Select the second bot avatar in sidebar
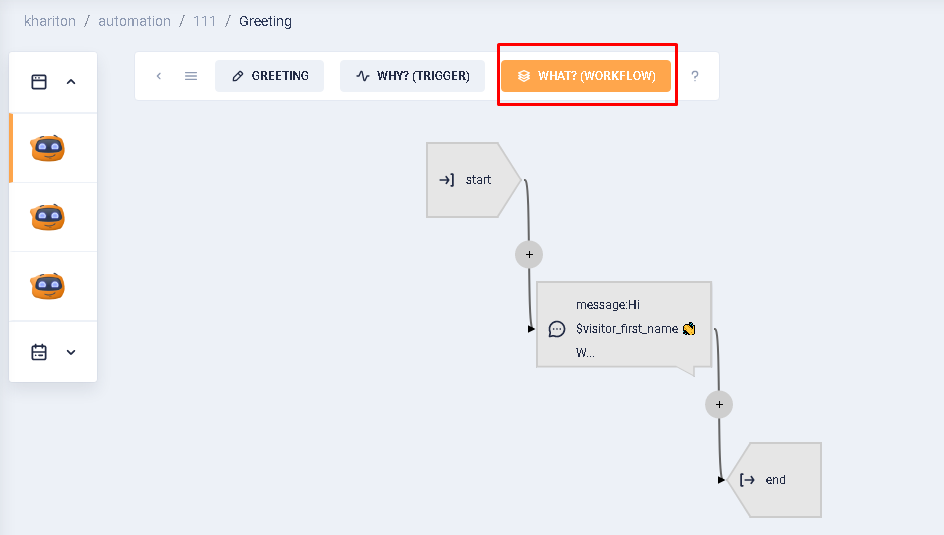 coord(48,217)
